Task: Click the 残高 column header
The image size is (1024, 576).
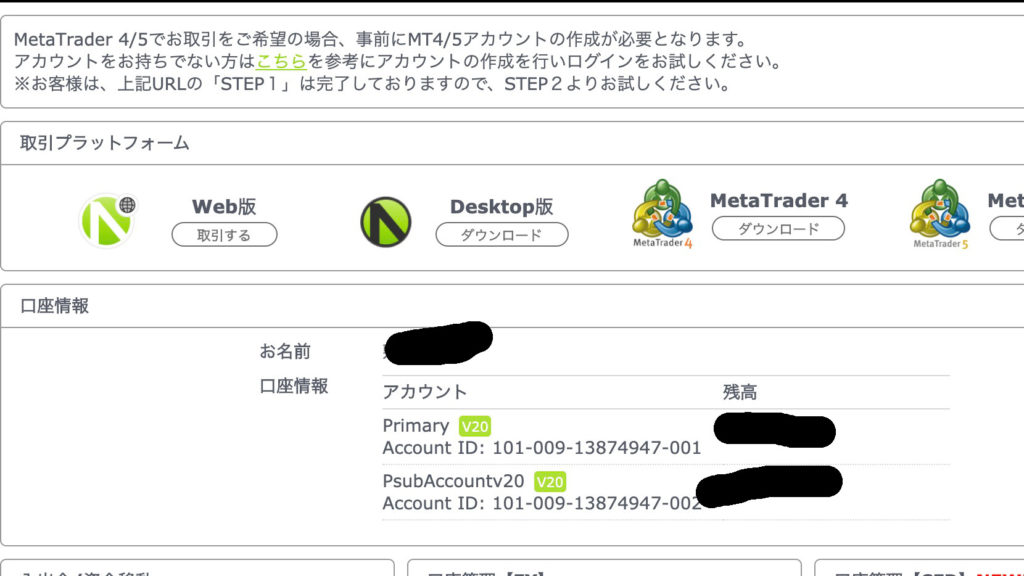Action: click(x=740, y=392)
